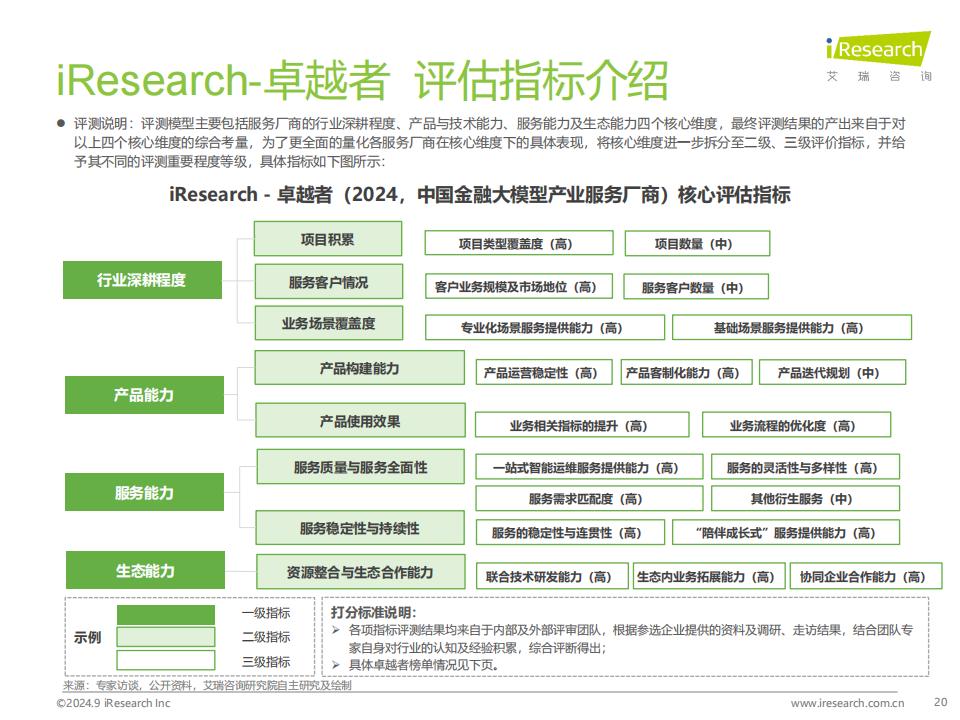Screen dimensions: 960x720
Task: Select 协同企业合作能力（高） indicator
Action: [x=866, y=576]
